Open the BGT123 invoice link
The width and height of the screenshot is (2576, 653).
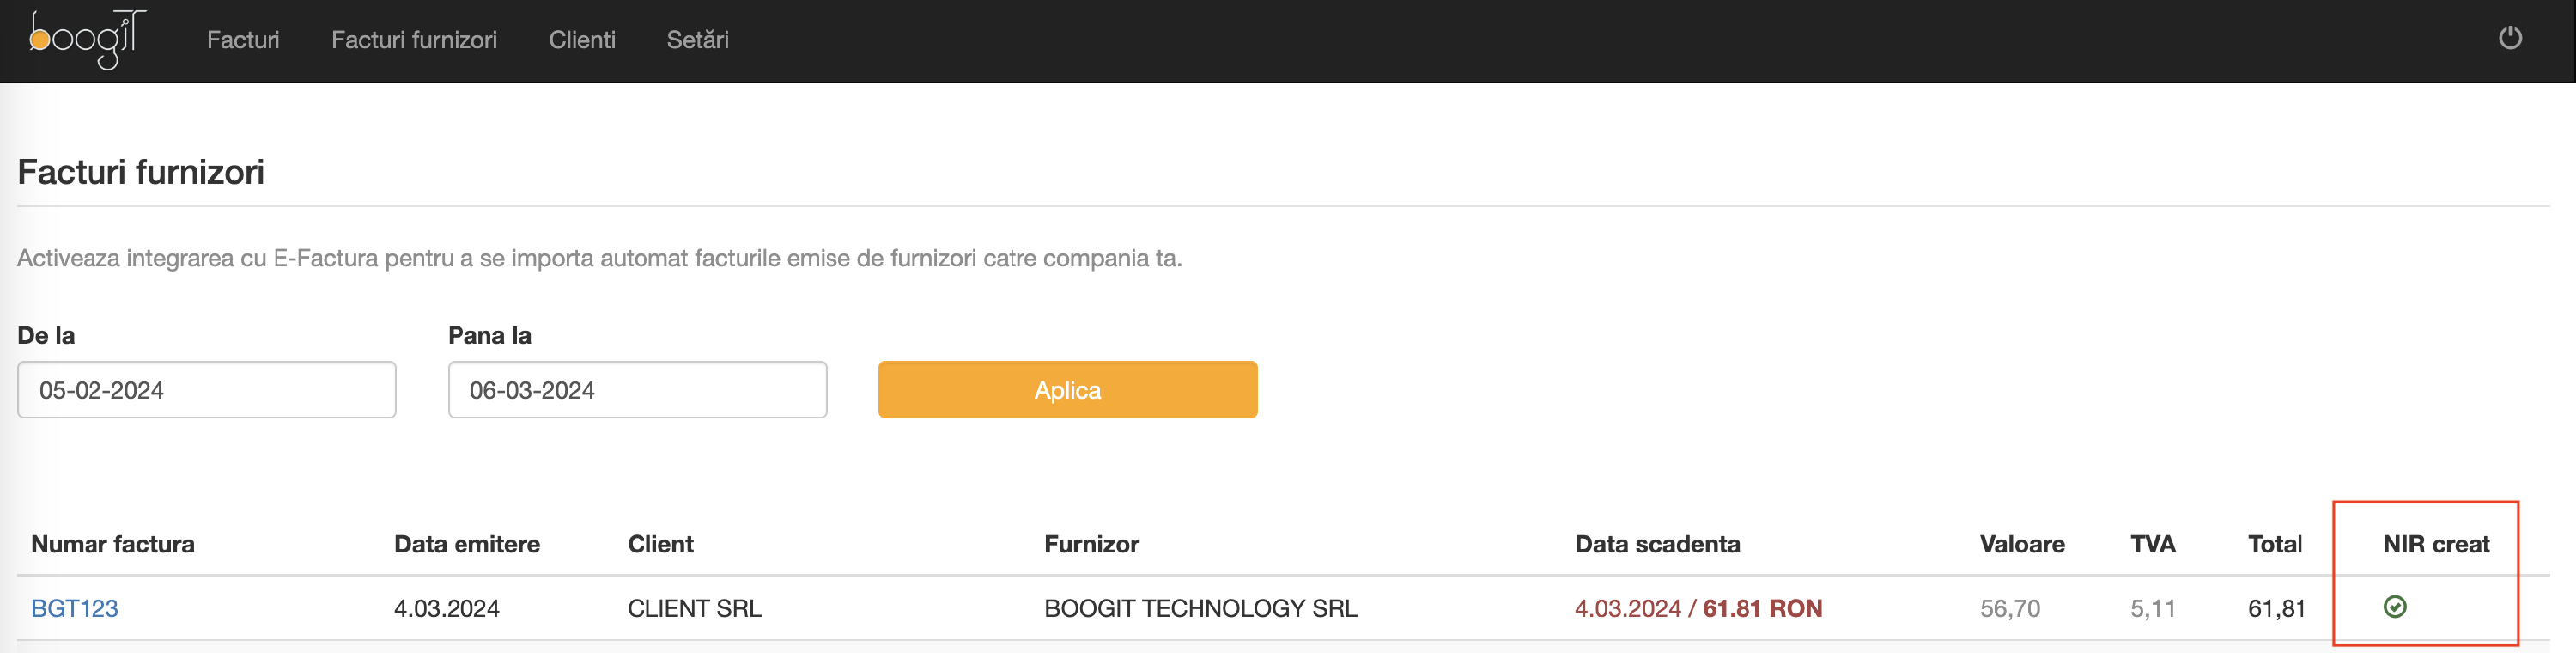point(75,608)
